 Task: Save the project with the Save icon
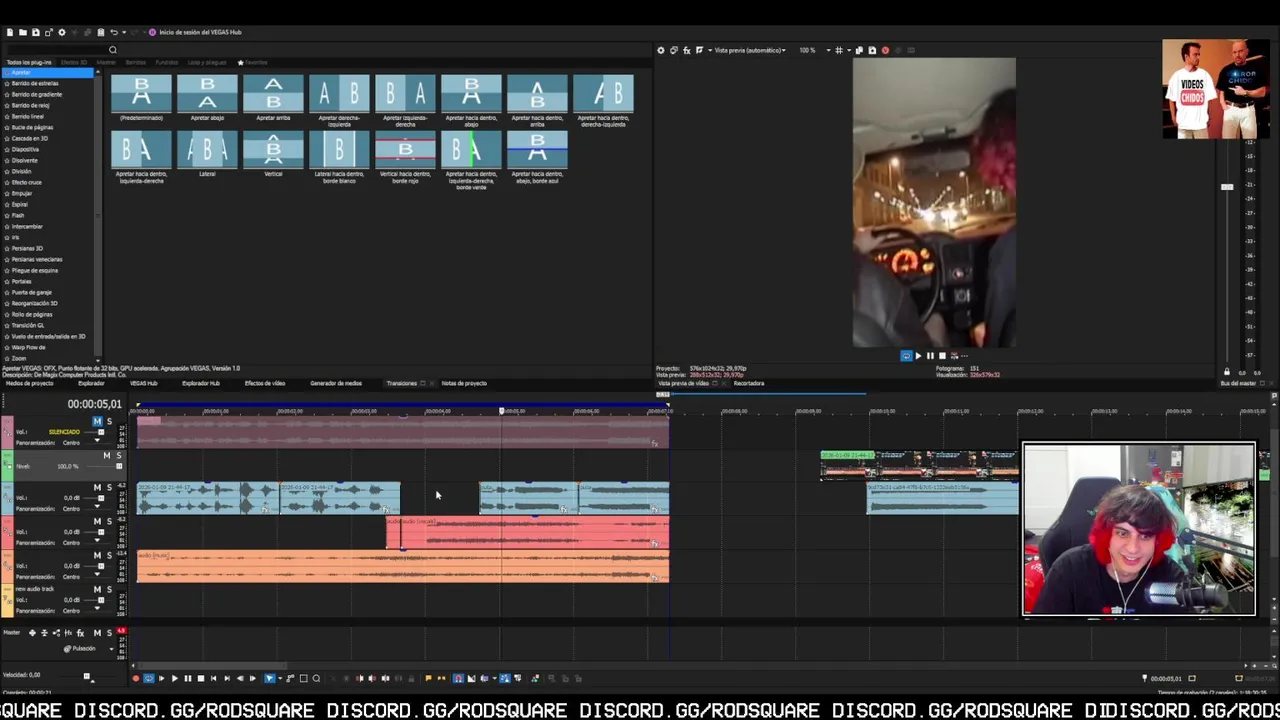[x=36, y=32]
